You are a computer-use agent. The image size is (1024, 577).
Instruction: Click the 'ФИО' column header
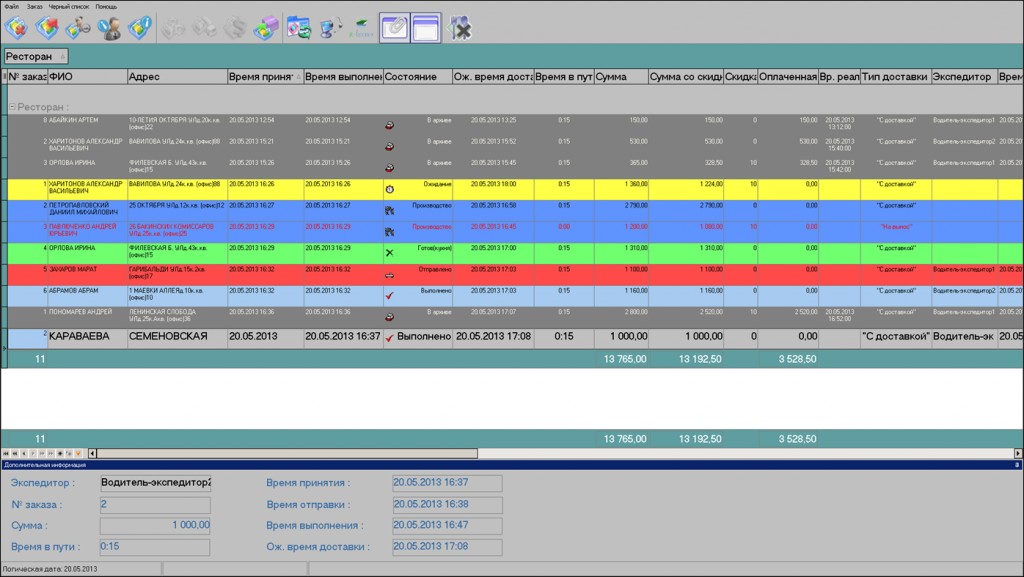pos(86,77)
